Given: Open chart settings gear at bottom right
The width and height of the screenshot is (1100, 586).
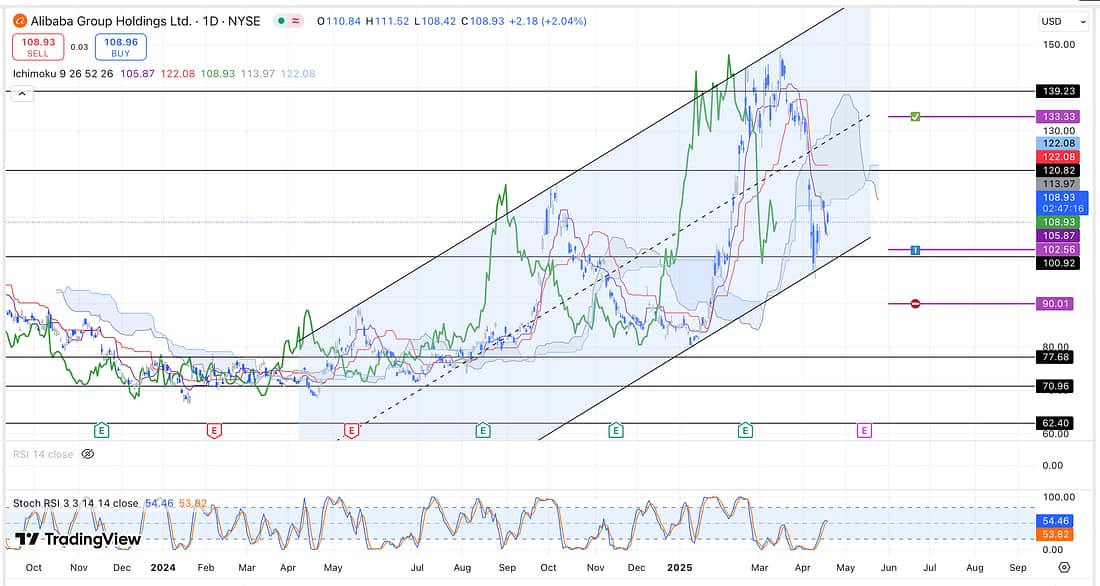Looking at the screenshot, I should click(x=1063, y=566).
